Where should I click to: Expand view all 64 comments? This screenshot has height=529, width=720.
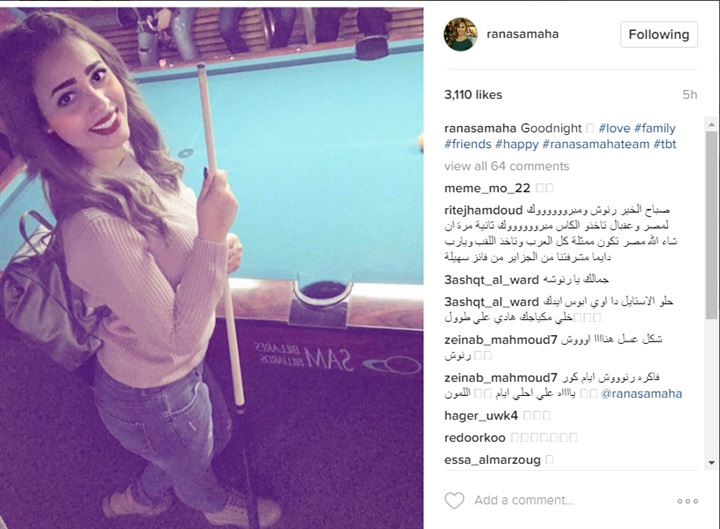click(506, 166)
